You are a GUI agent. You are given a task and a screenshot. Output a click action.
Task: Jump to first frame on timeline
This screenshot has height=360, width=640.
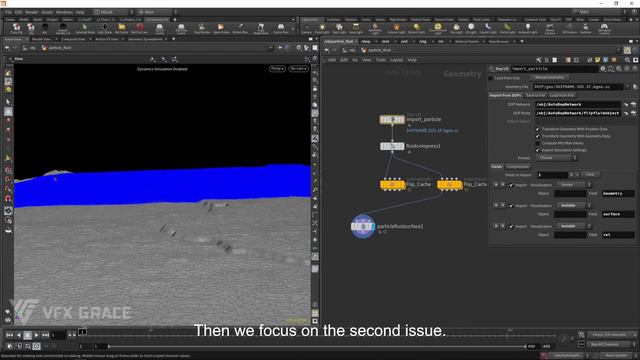point(9,335)
